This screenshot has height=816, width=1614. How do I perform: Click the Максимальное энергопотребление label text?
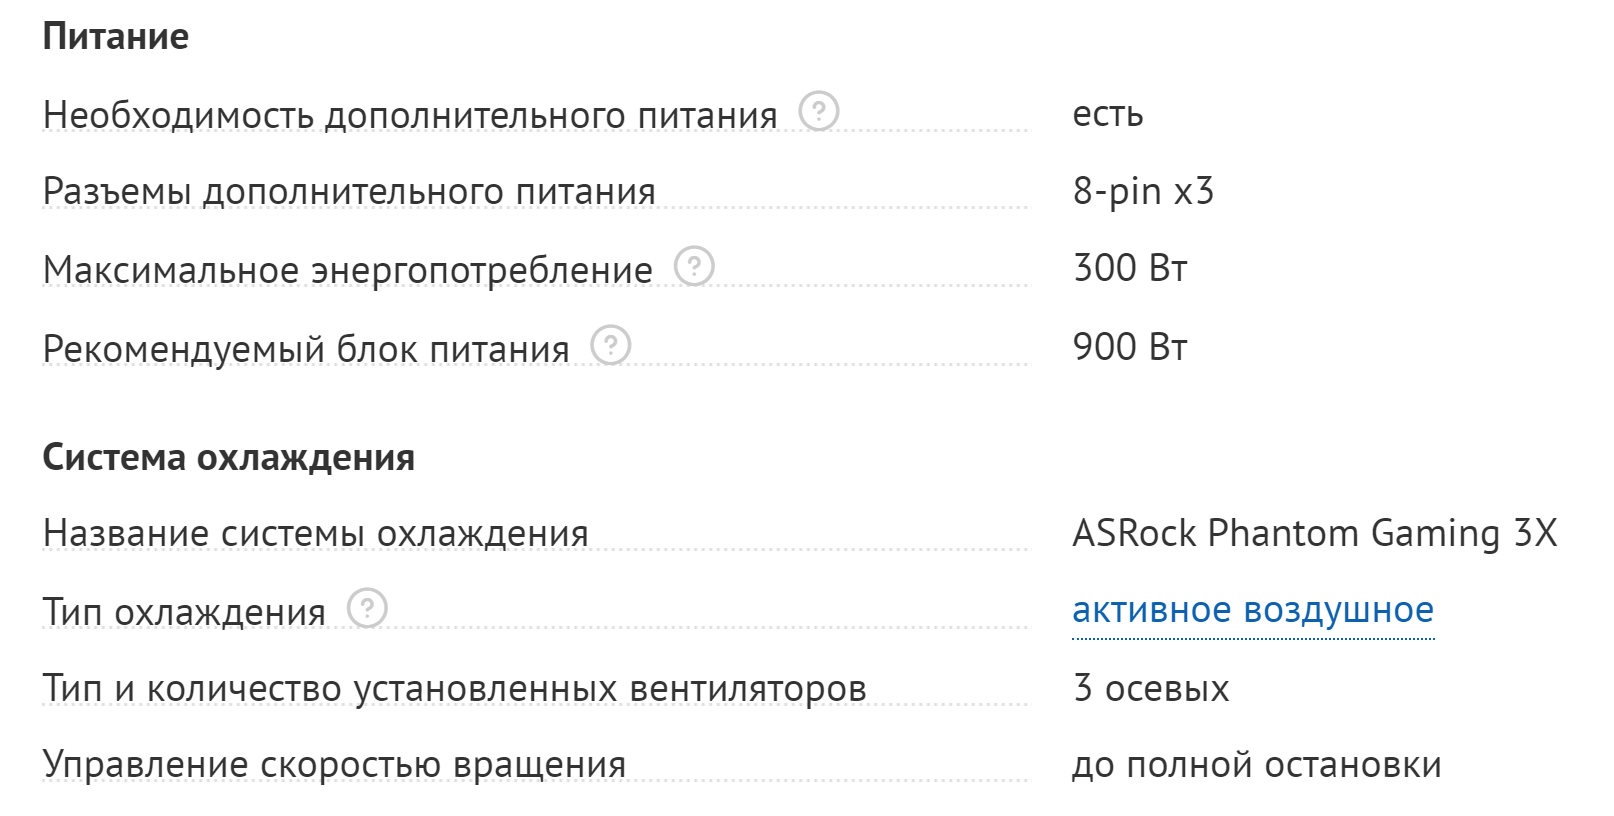pos(347,270)
